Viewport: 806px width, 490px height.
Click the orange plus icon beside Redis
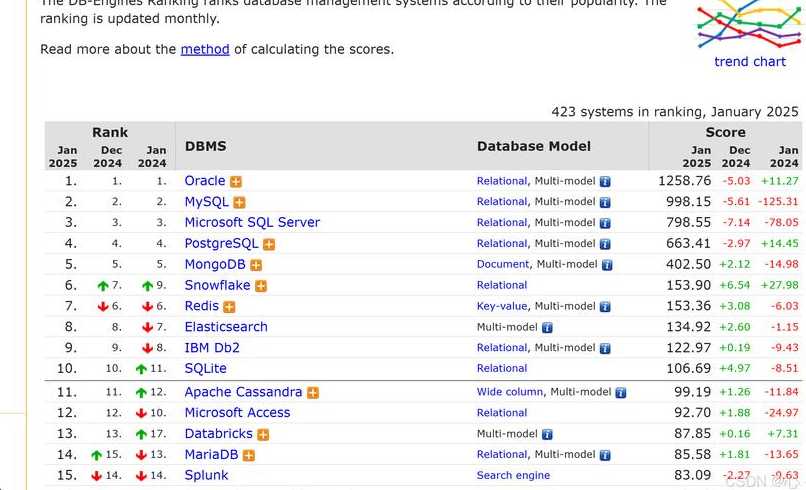(x=229, y=307)
